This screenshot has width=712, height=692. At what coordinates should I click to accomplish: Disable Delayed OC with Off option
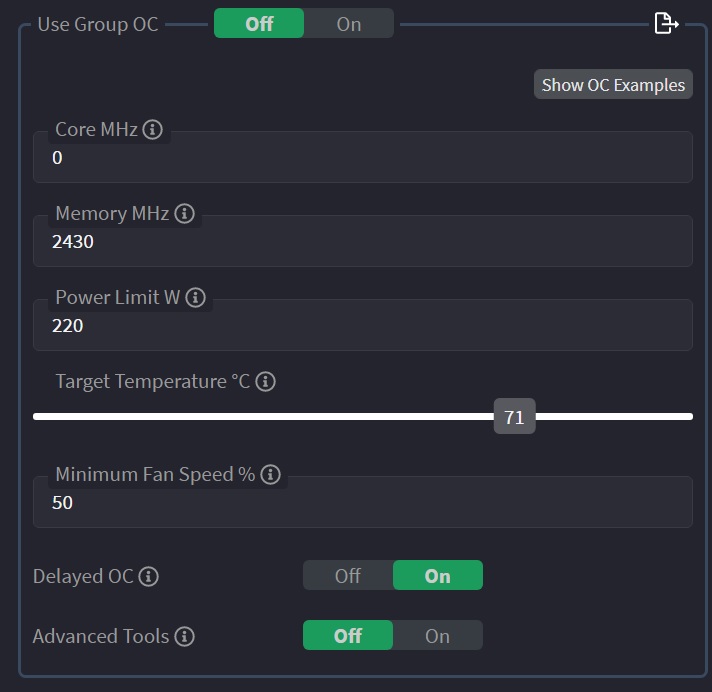point(348,575)
